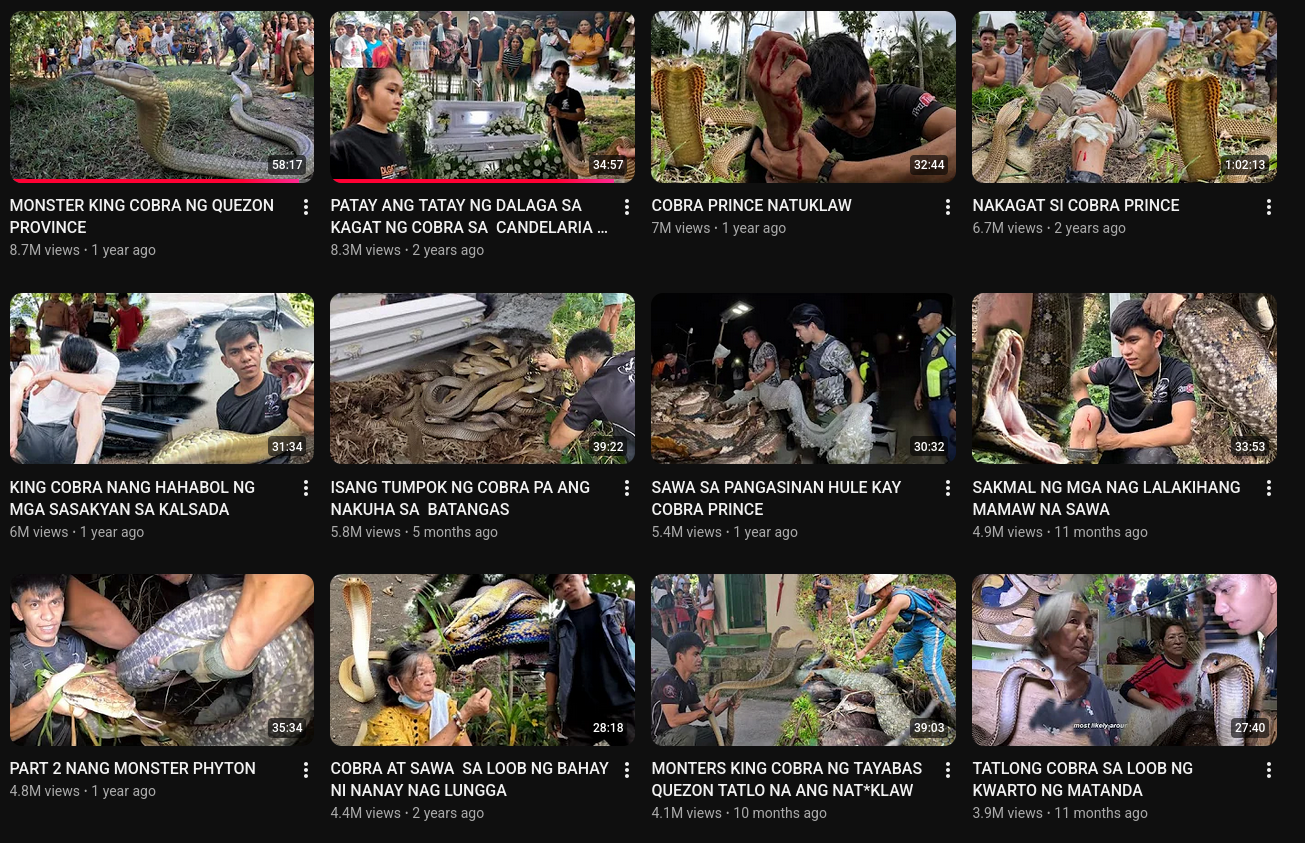The height and width of the screenshot is (843, 1305).
Task: Open options menu for COBRA AT SAWA SA LOOB video
Action: 627,770
